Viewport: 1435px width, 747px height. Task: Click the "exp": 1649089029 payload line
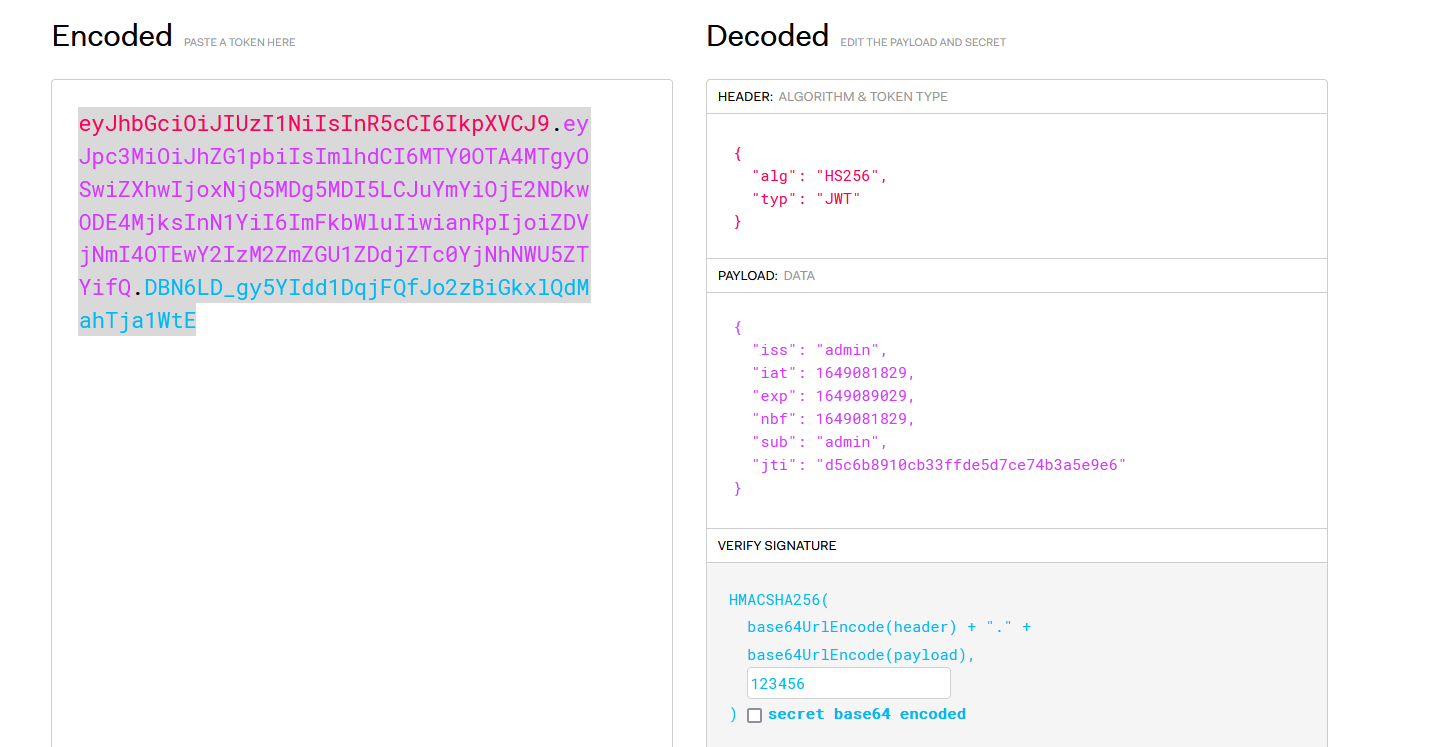tap(833, 396)
